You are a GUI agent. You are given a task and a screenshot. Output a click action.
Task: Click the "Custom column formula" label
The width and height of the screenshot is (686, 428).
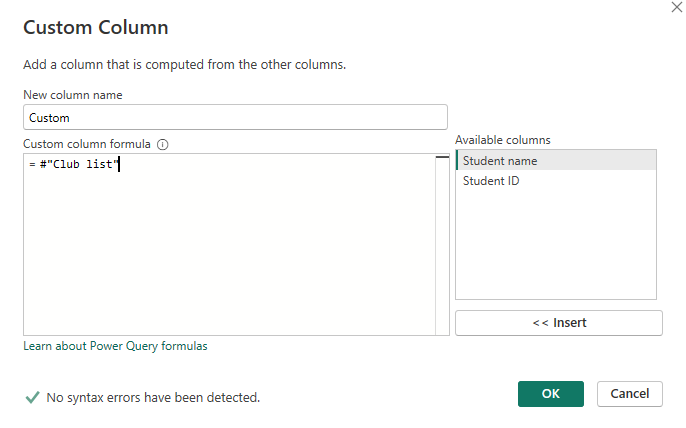(x=88, y=144)
